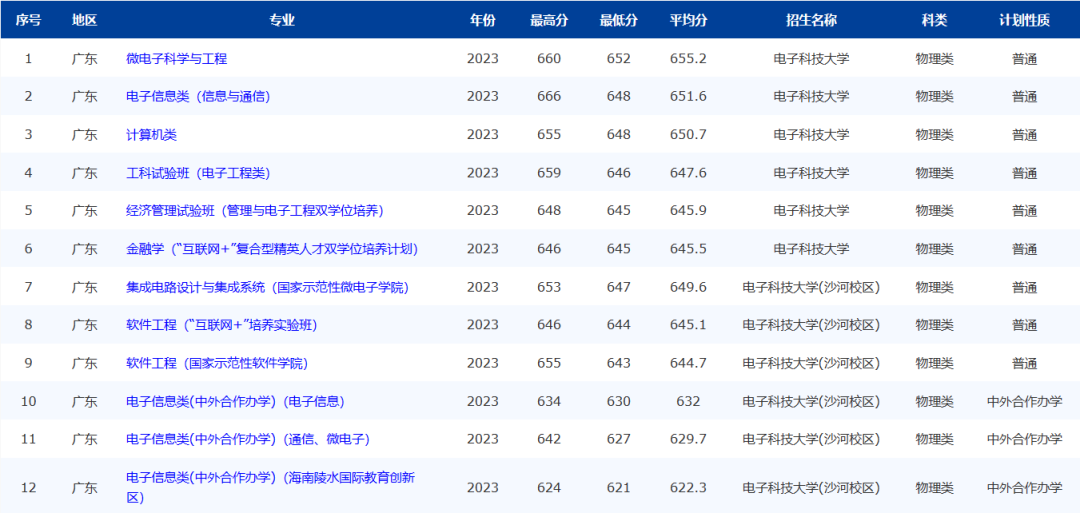This screenshot has width=1080, height=513.
Task: Select average score 649.6 cell
Action: click(688, 286)
